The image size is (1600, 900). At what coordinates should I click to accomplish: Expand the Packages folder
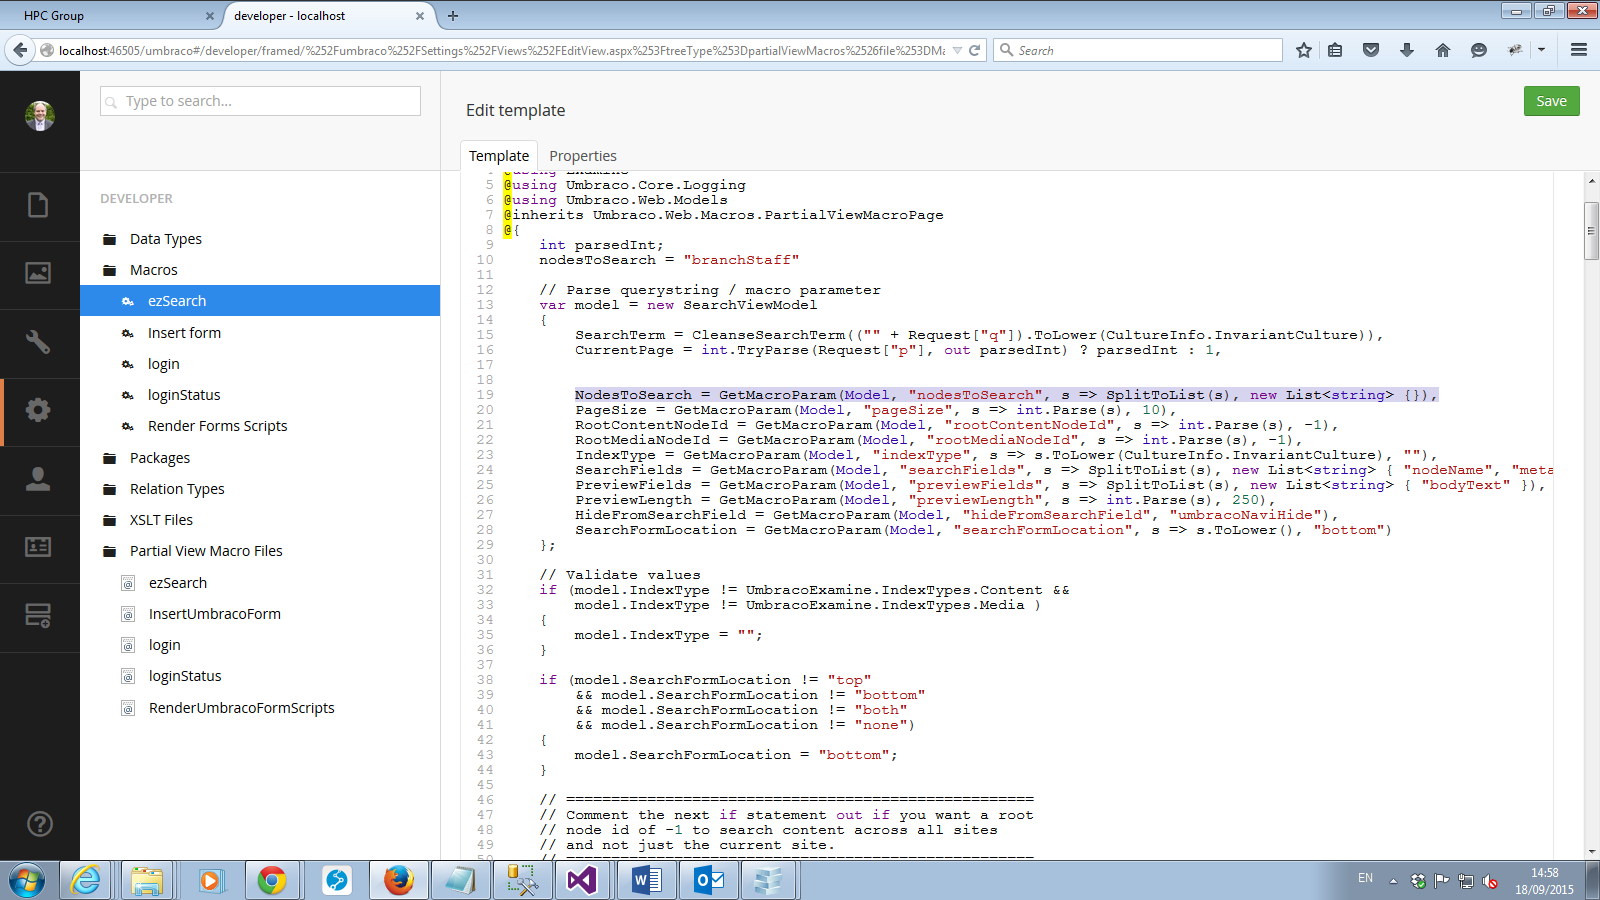click(x=160, y=458)
